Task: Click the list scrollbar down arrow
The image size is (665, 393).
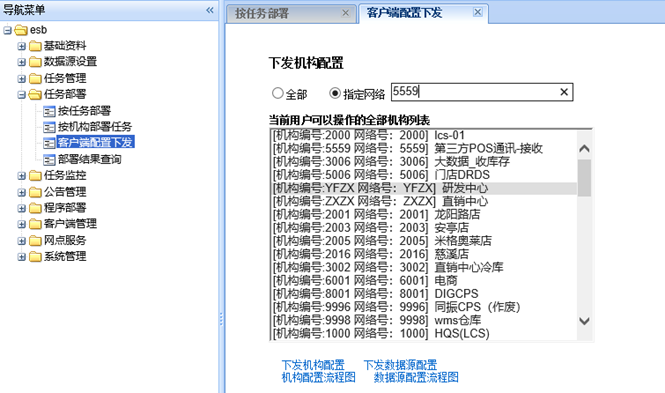Action: [584, 321]
